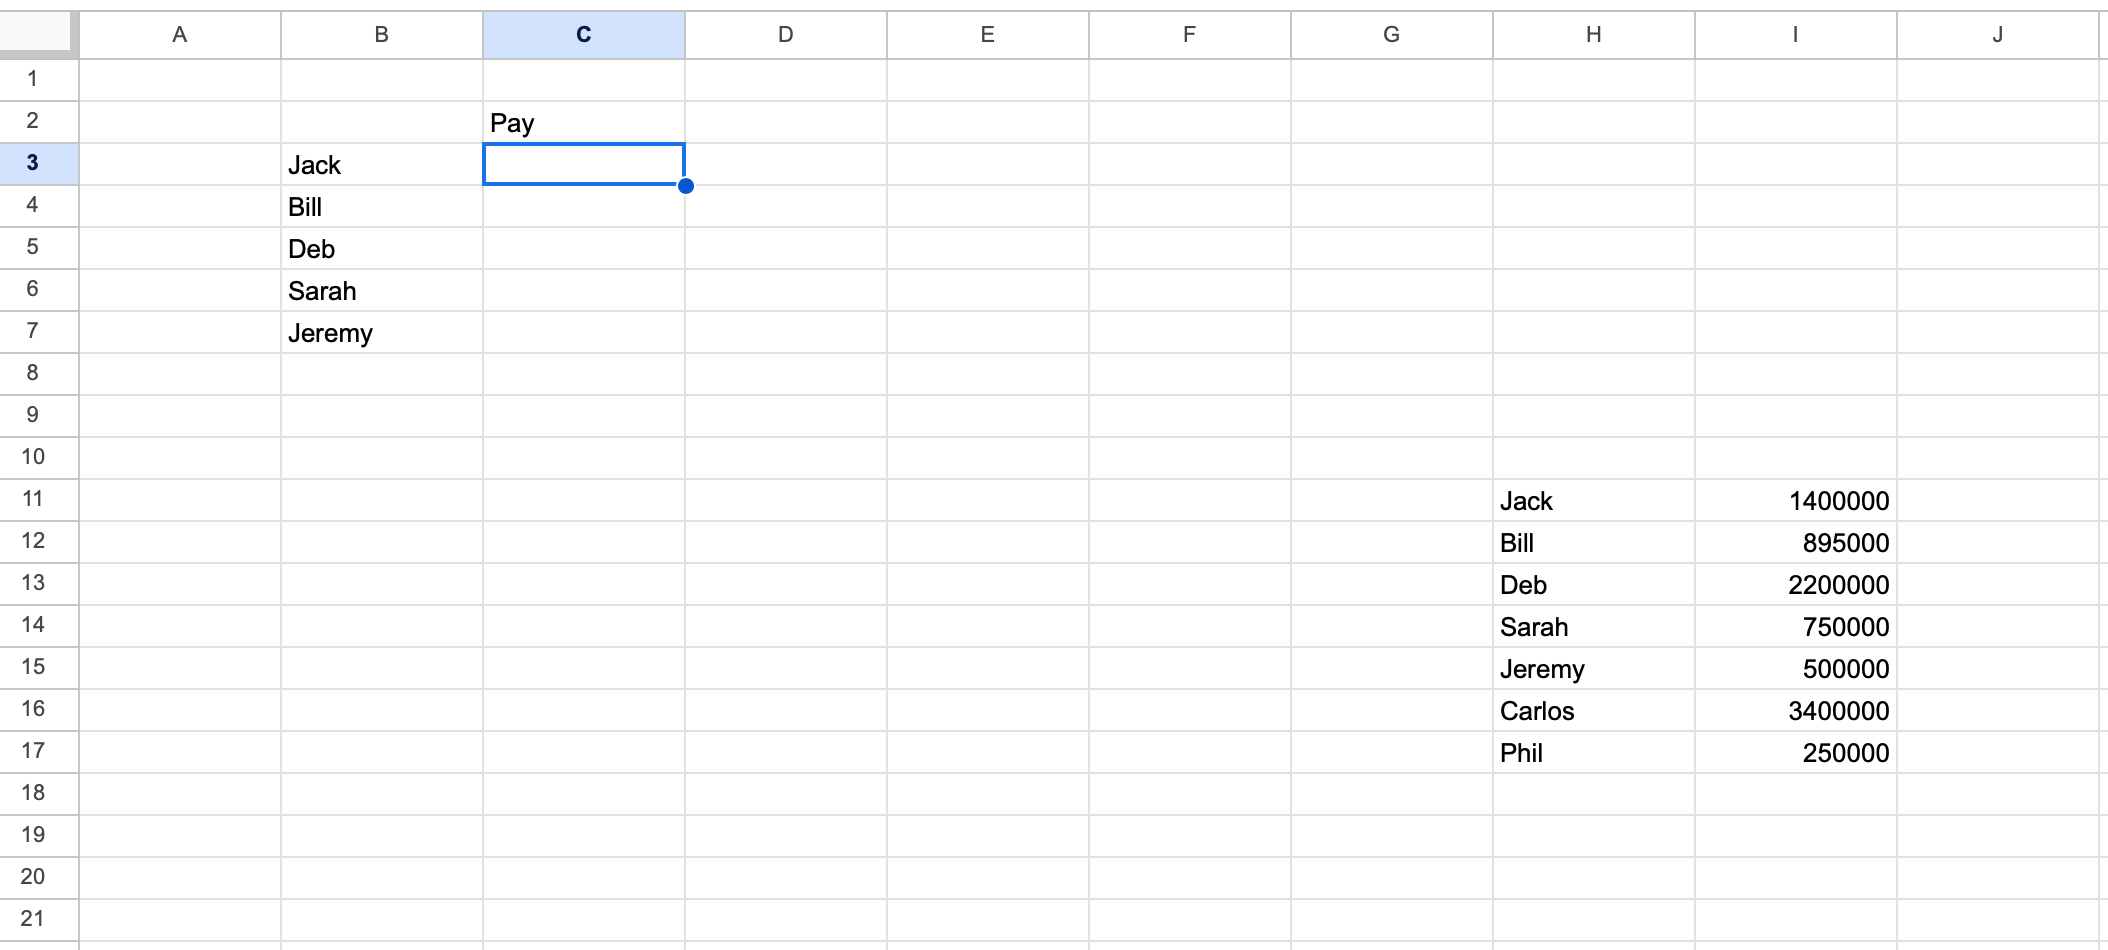Select the cell containing 'Sarah' in column B
Image resolution: width=2108 pixels, height=950 pixels.
pyautogui.click(x=380, y=290)
